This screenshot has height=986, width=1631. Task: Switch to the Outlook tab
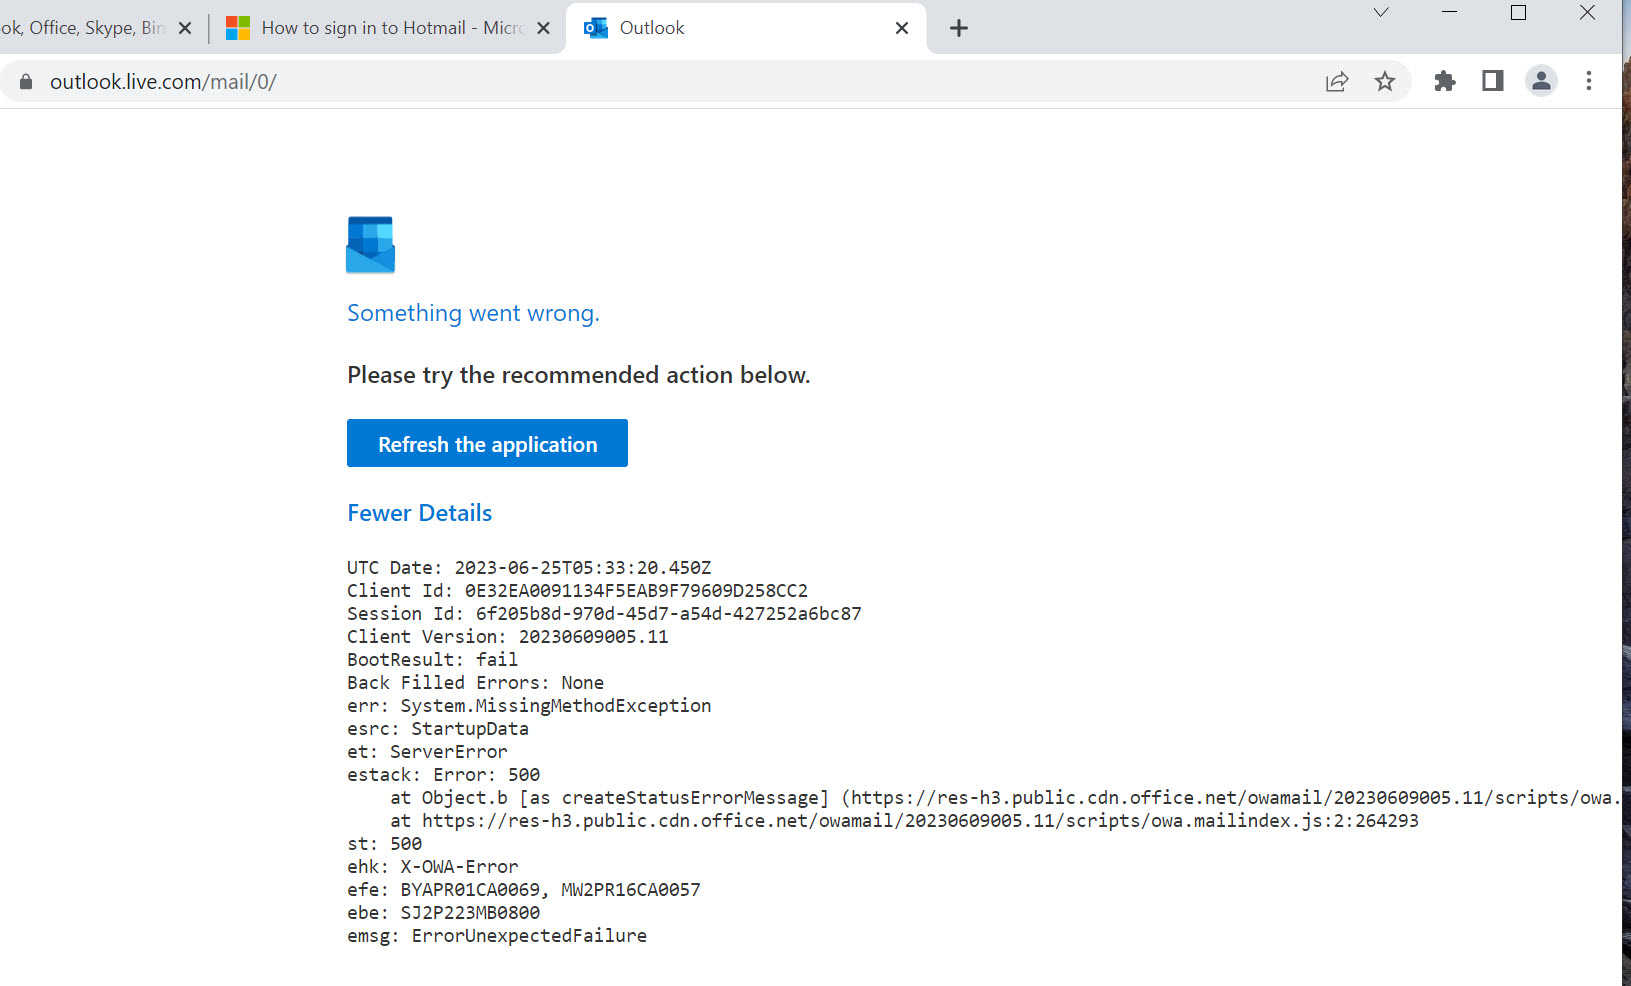coord(746,28)
